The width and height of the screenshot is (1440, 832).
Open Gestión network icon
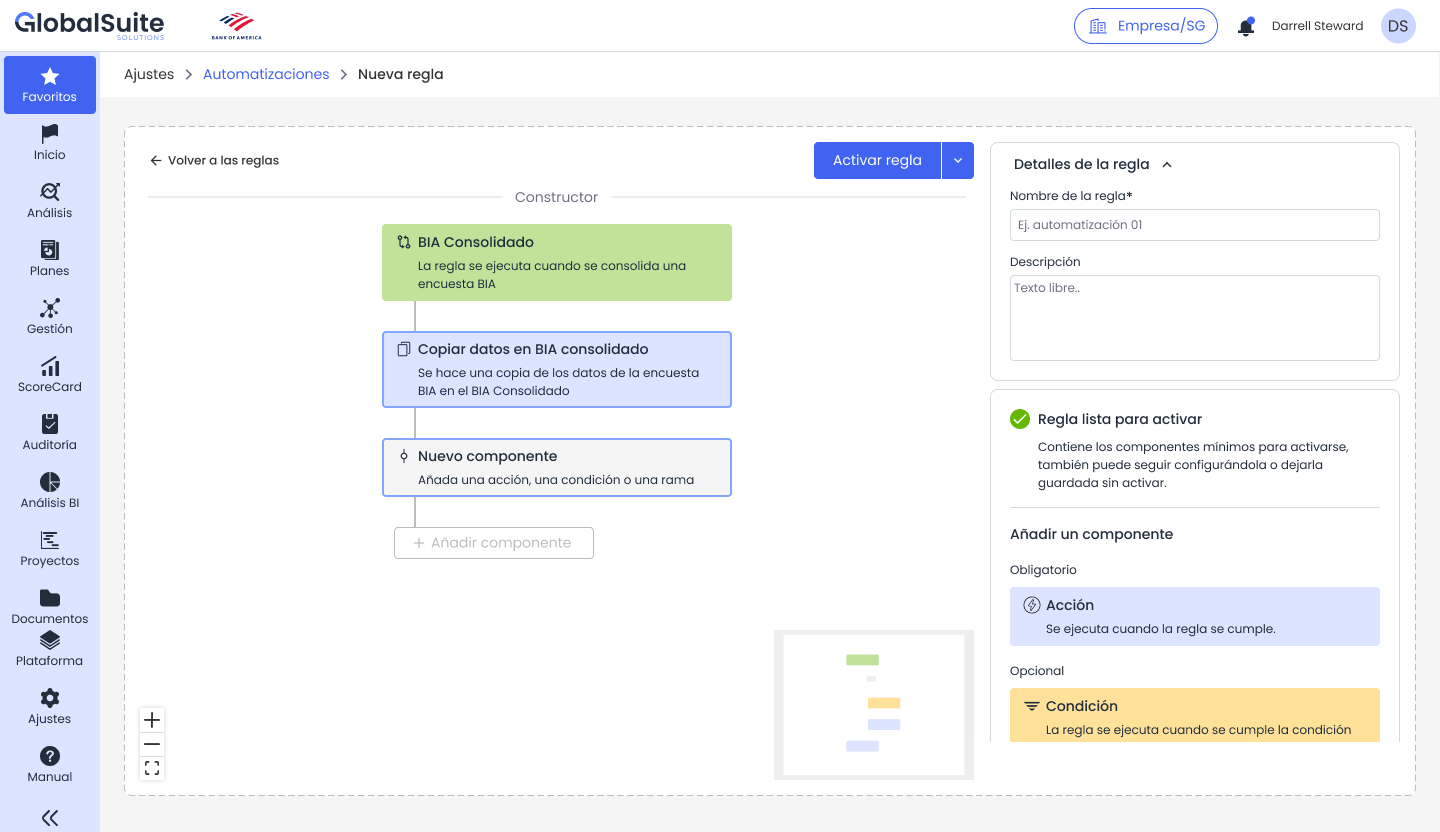tap(50, 307)
